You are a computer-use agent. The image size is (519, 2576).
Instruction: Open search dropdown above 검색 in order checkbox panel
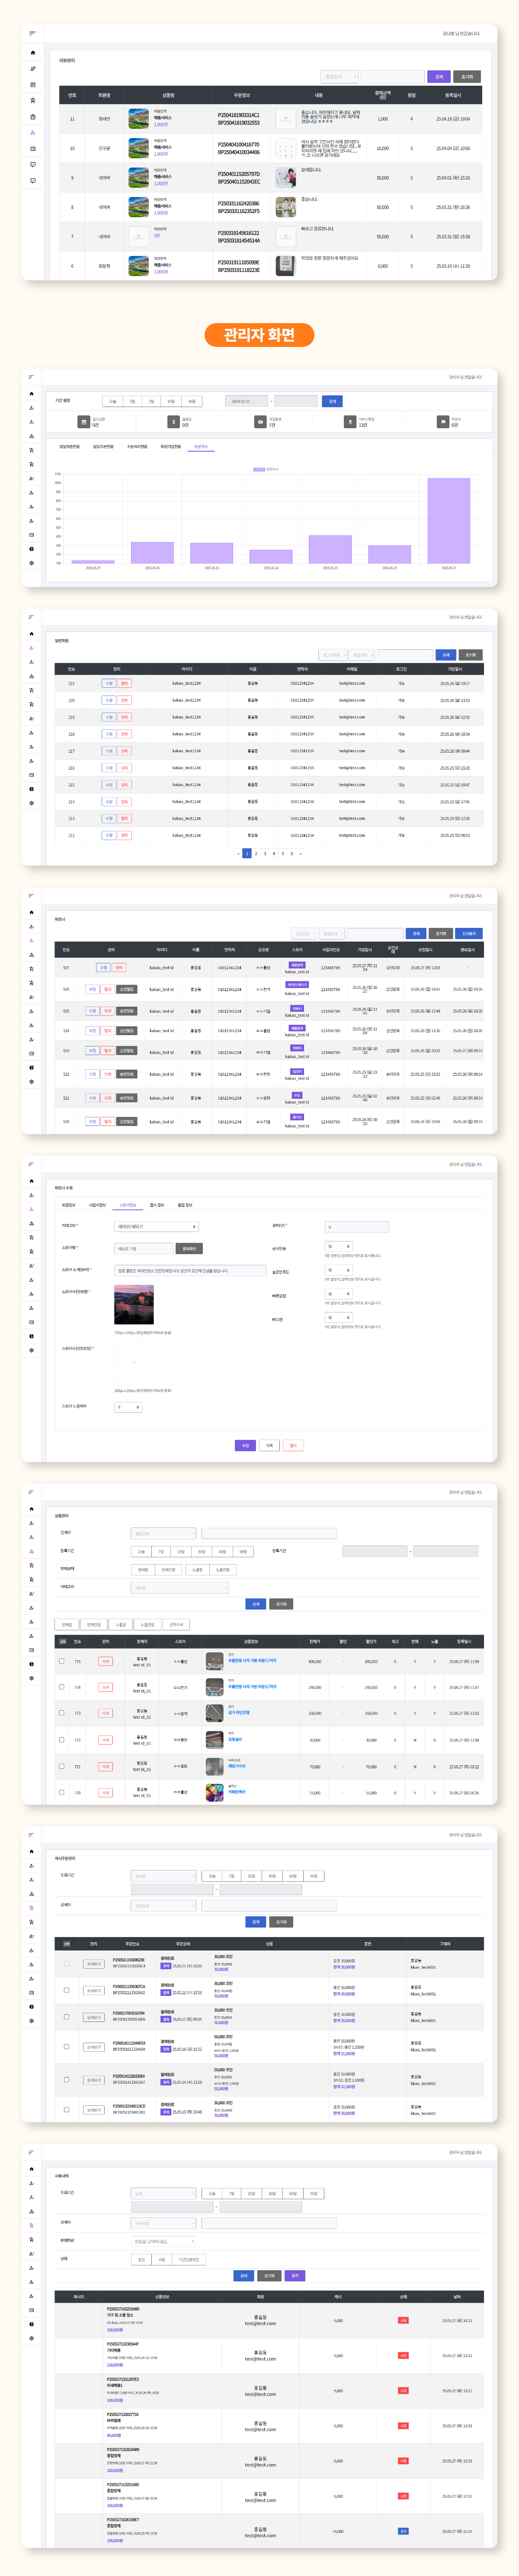(163, 1906)
